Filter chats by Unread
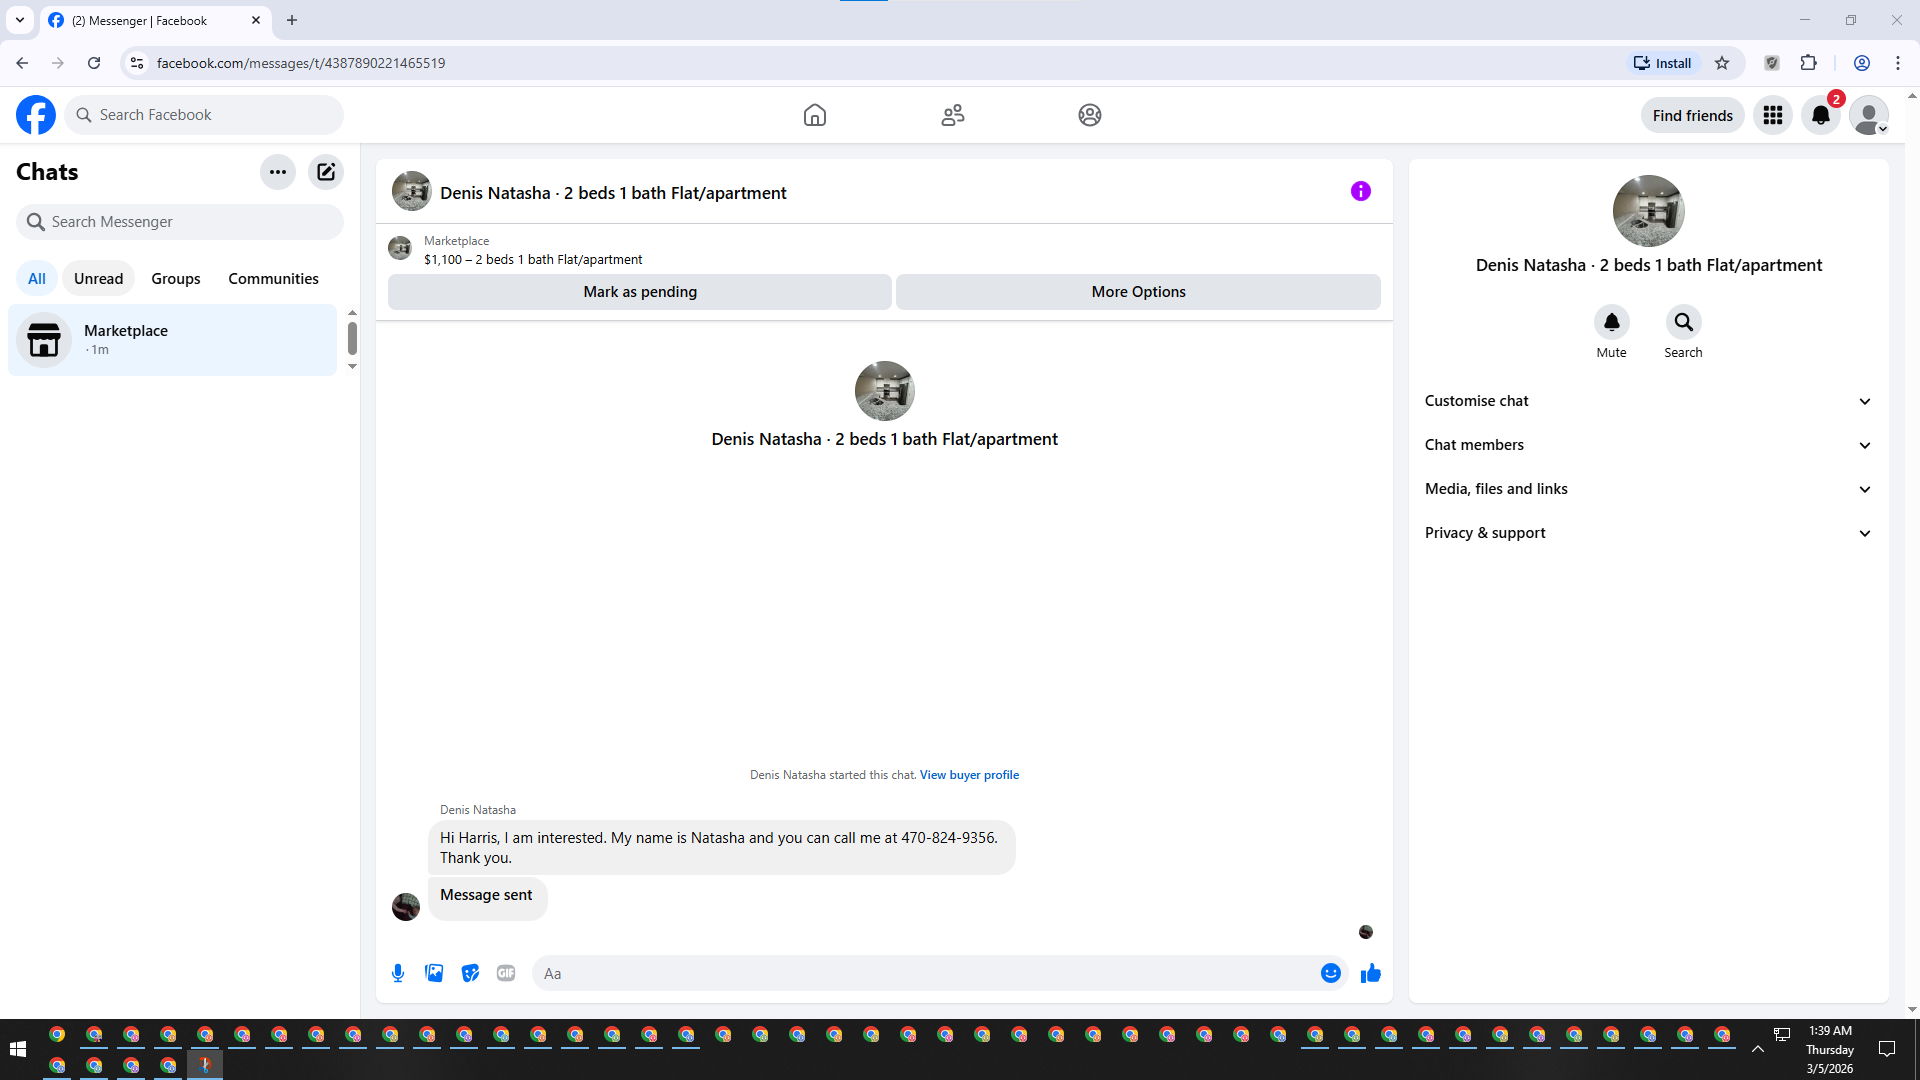Screen dimensions: 1920x1080 point(98,279)
